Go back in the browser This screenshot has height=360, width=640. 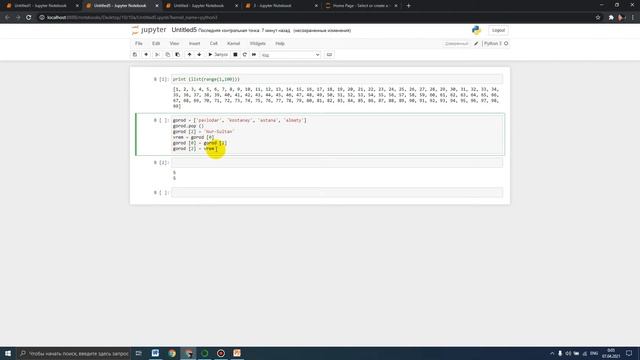click(7, 18)
